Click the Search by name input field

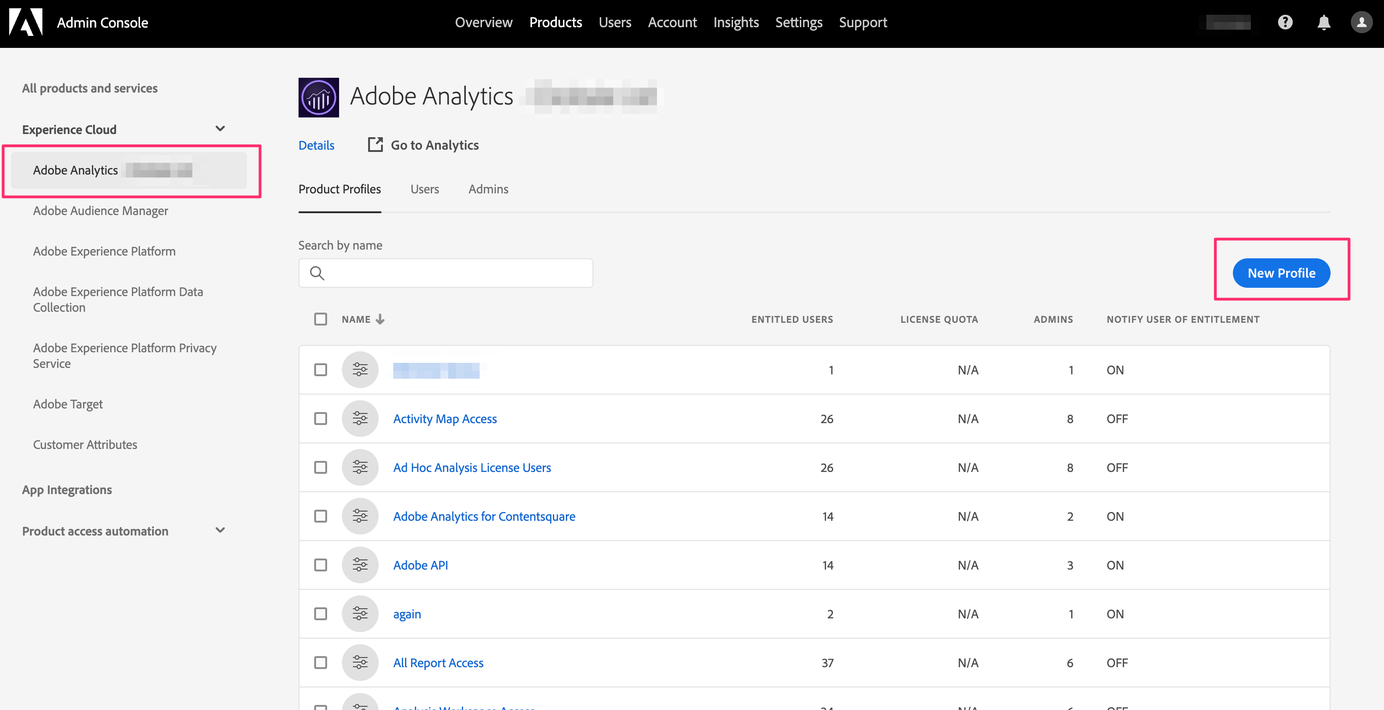click(x=446, y=273)
